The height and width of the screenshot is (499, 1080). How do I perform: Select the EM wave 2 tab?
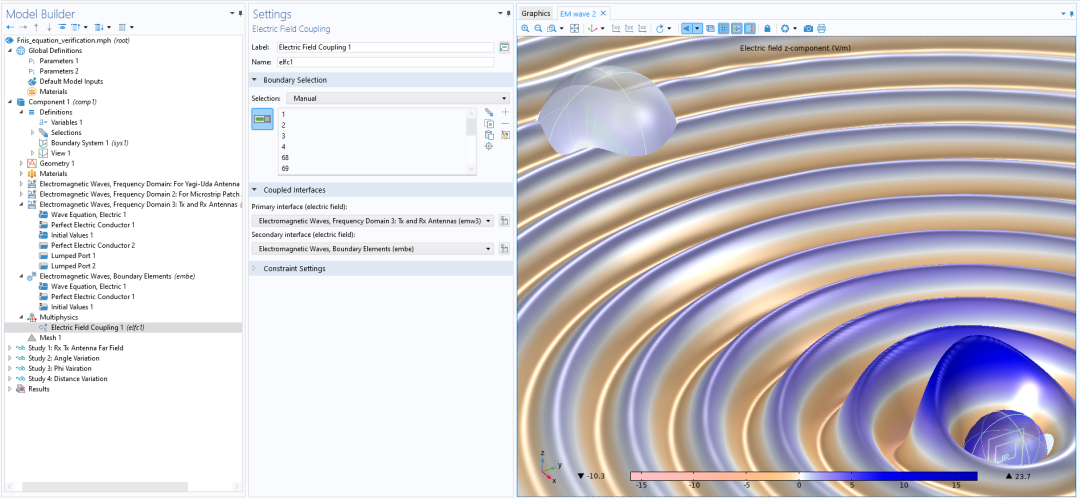pos(578,13)
